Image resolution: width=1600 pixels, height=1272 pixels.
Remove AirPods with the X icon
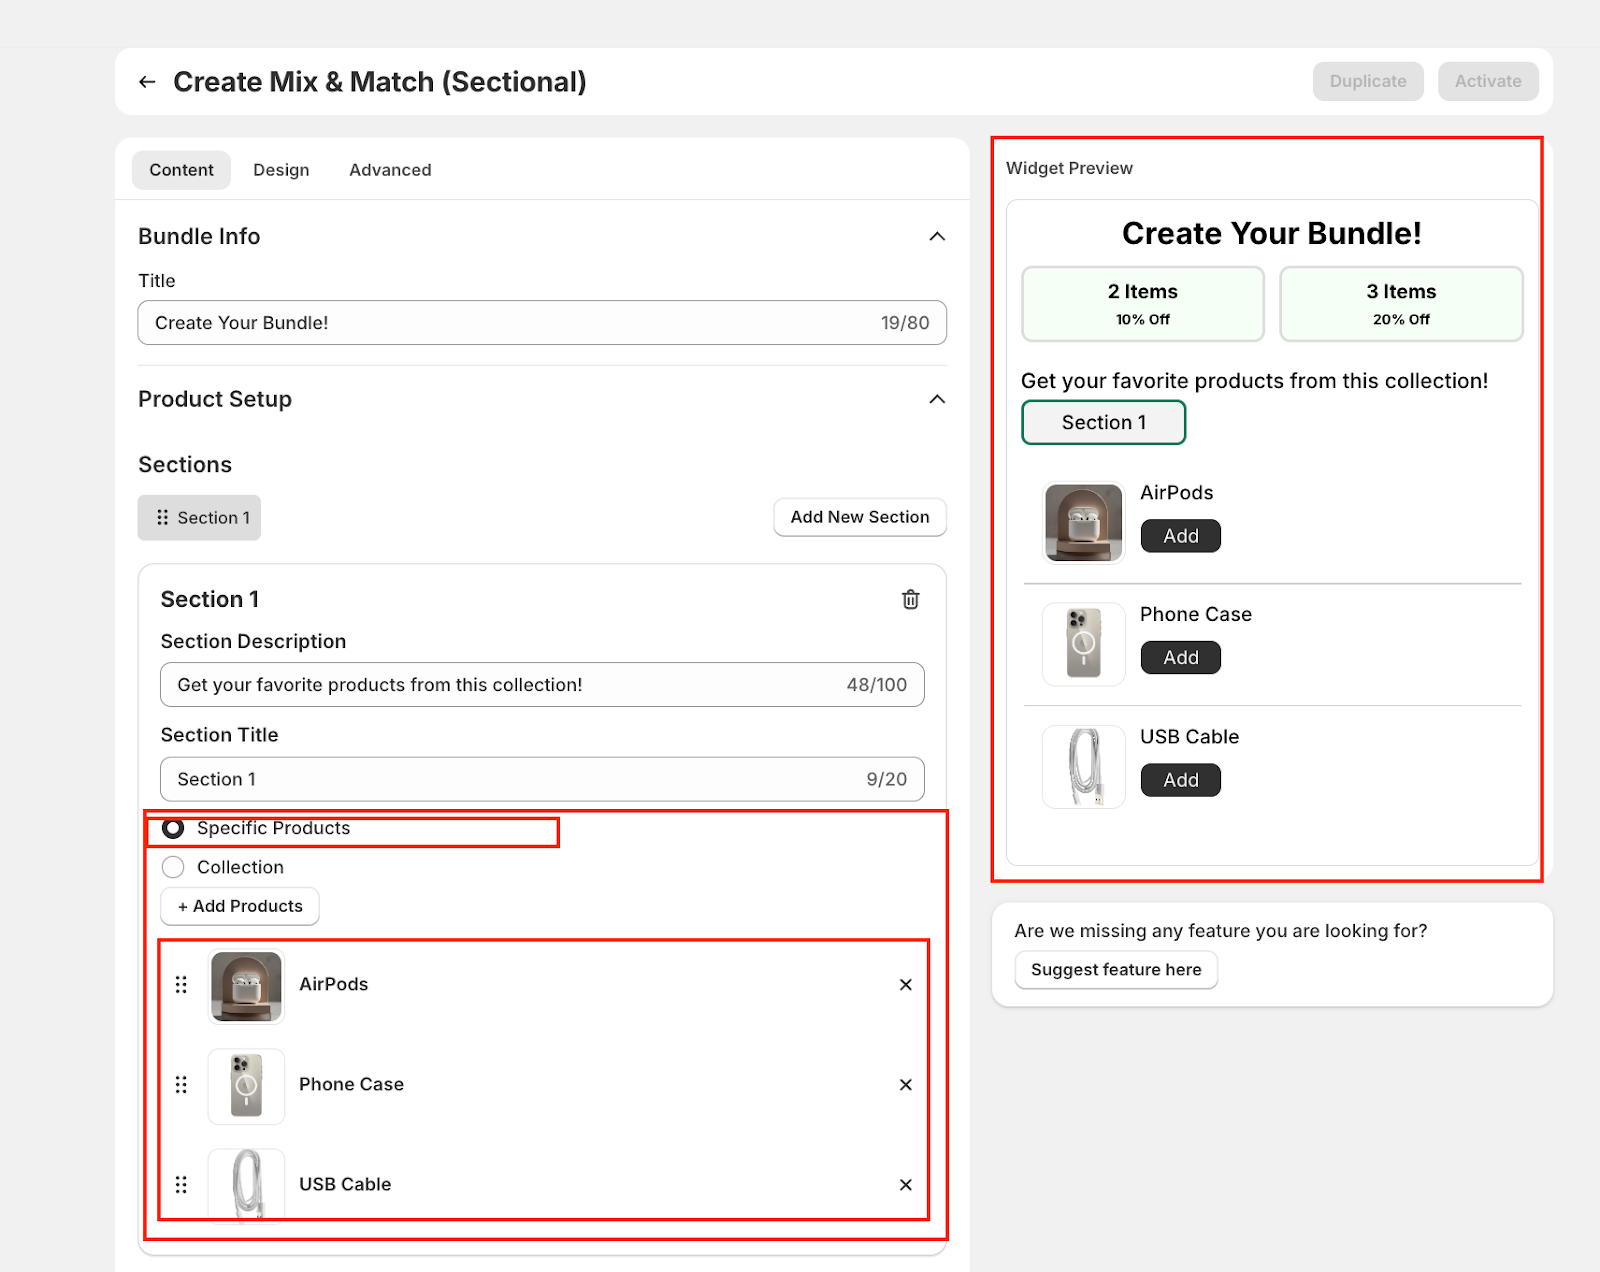(905, 985)
